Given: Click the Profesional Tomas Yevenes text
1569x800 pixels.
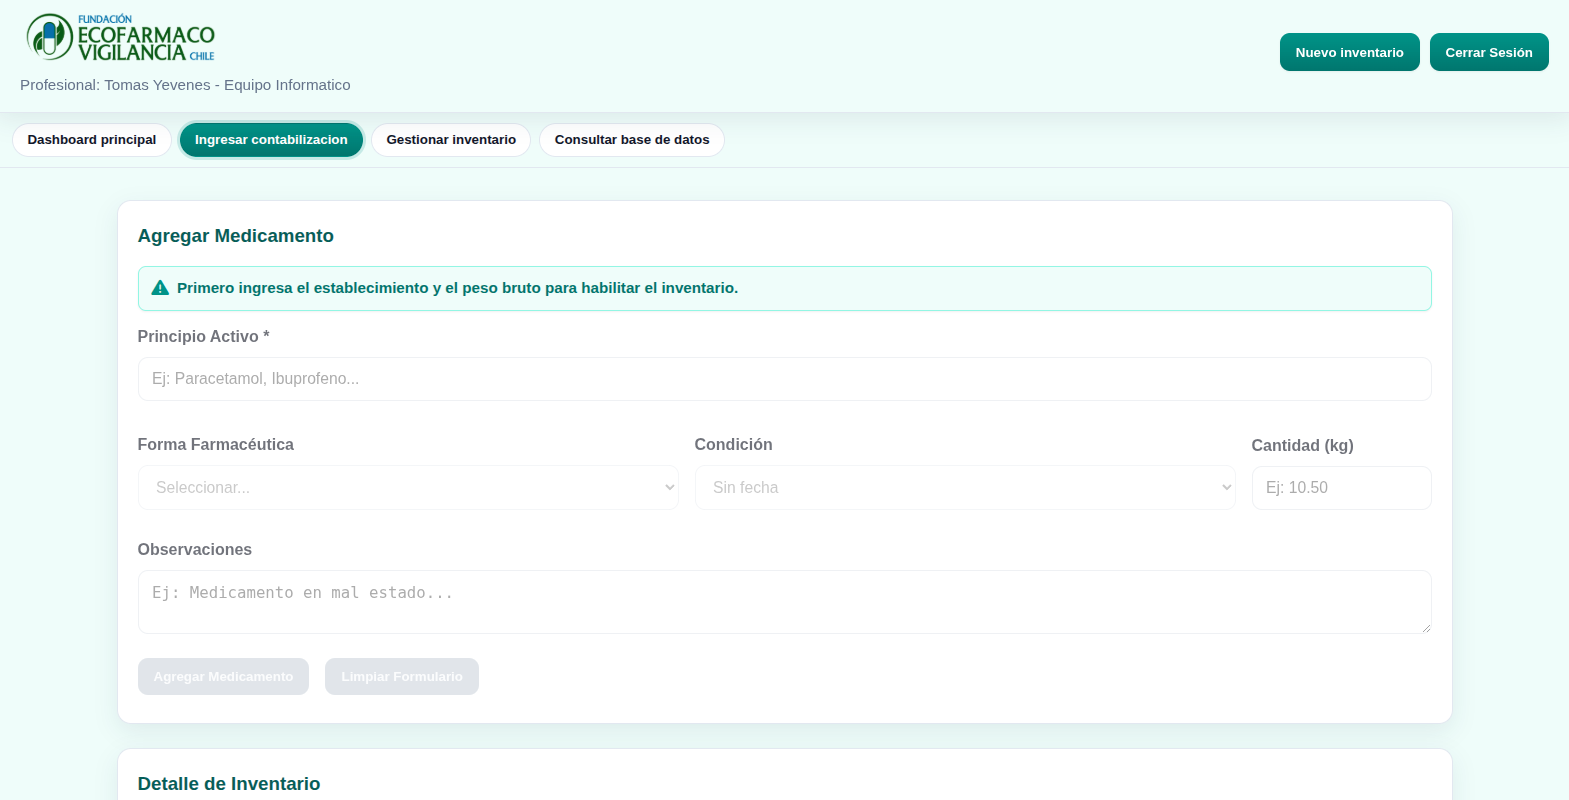Looking at the screenshot, I should pyautogui.click(x=185, y=85).
